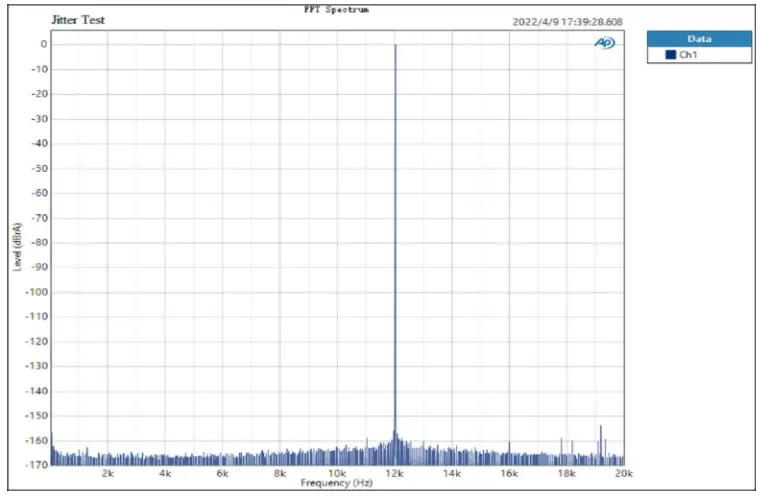The image size is (763, 504).
Task: Click the Data legend header
Action: click(x=699, y=39)
